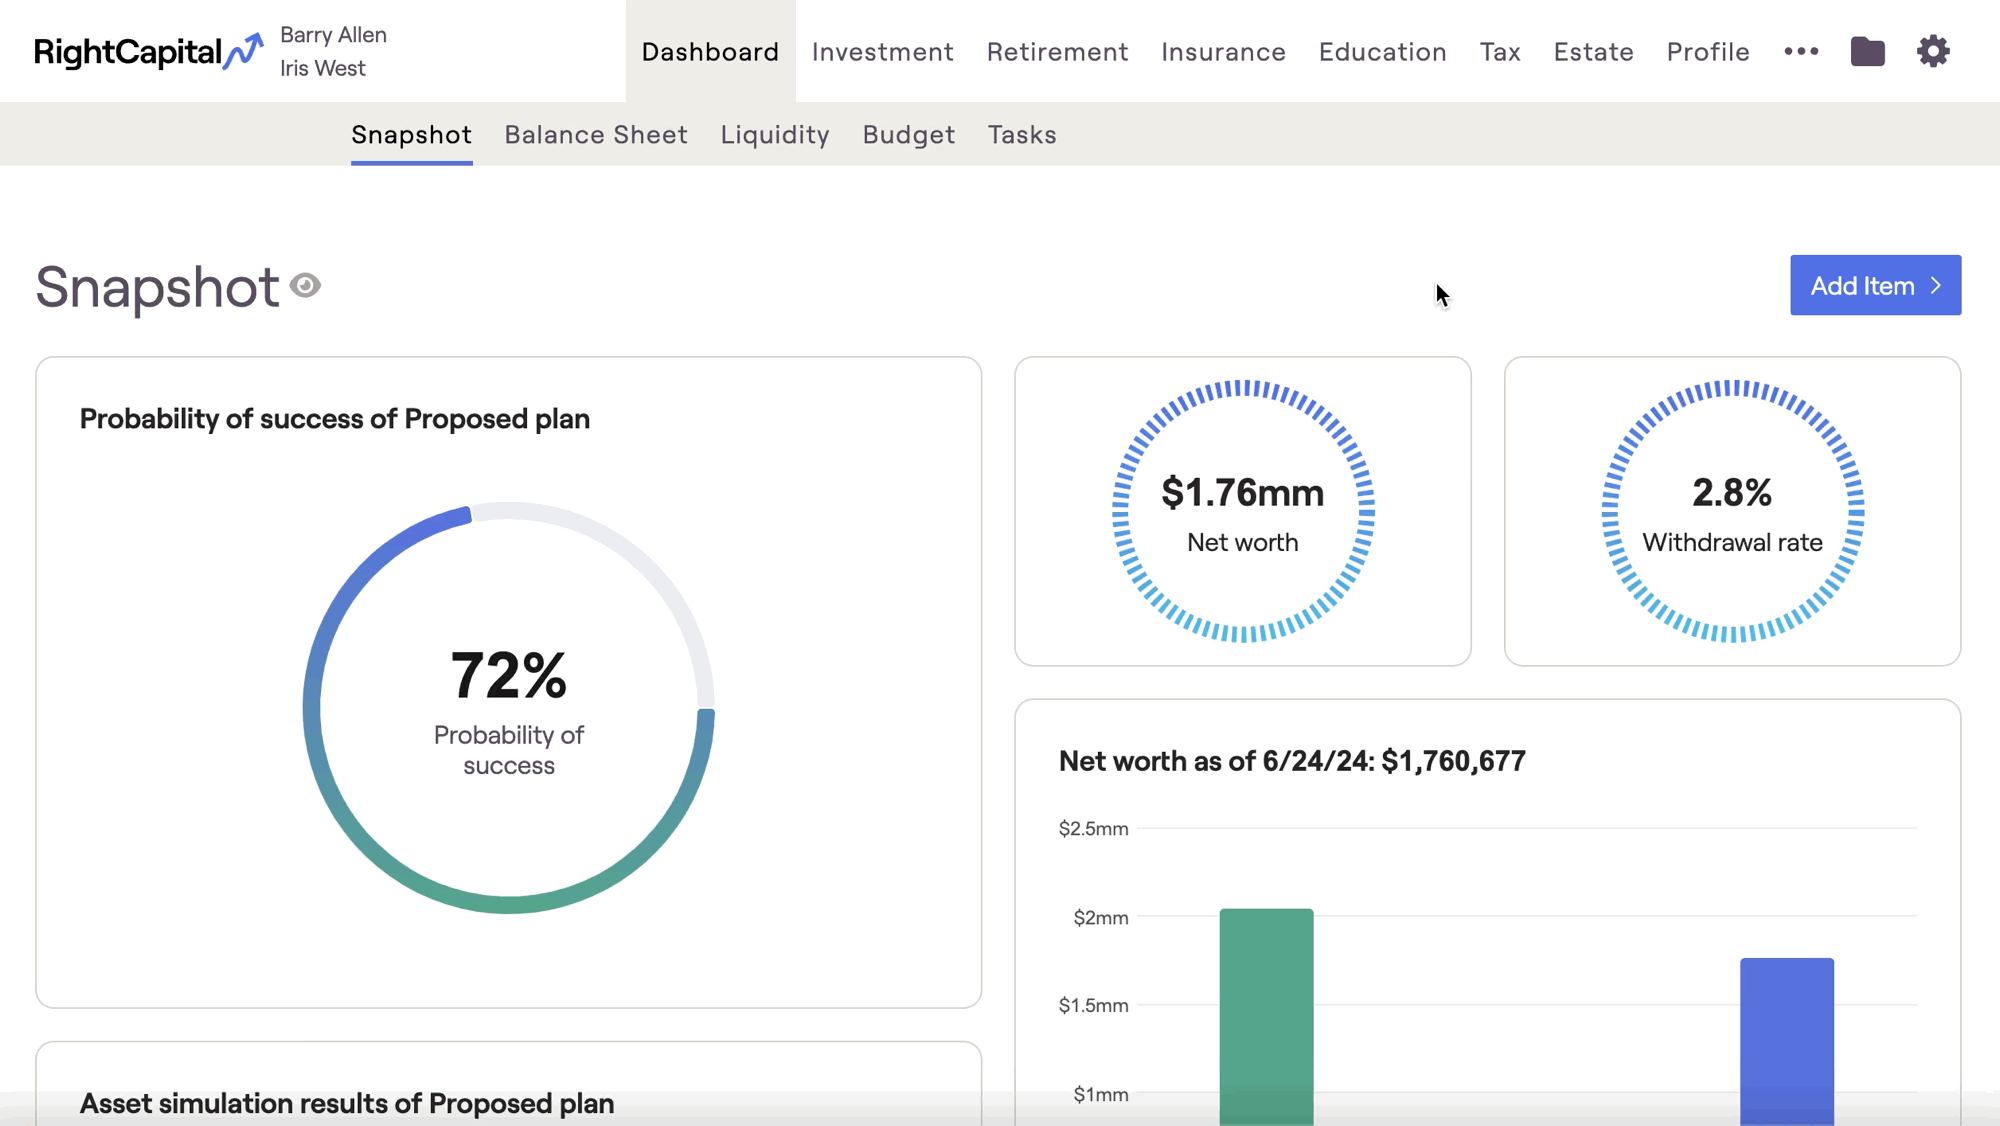Open the Liquidity tab

(x=775, y=135)
